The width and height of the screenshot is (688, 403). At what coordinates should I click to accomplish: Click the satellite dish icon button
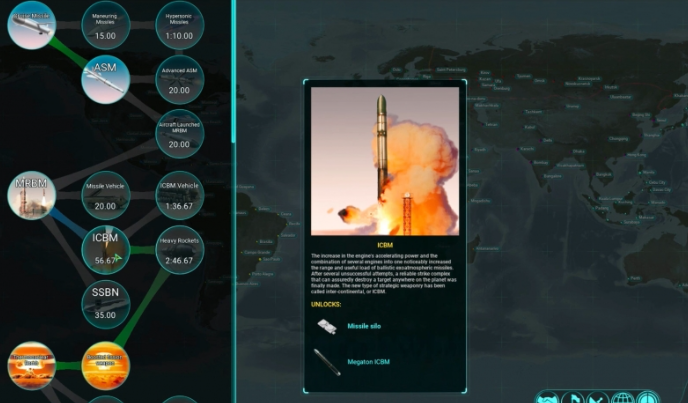coord(598,397)
